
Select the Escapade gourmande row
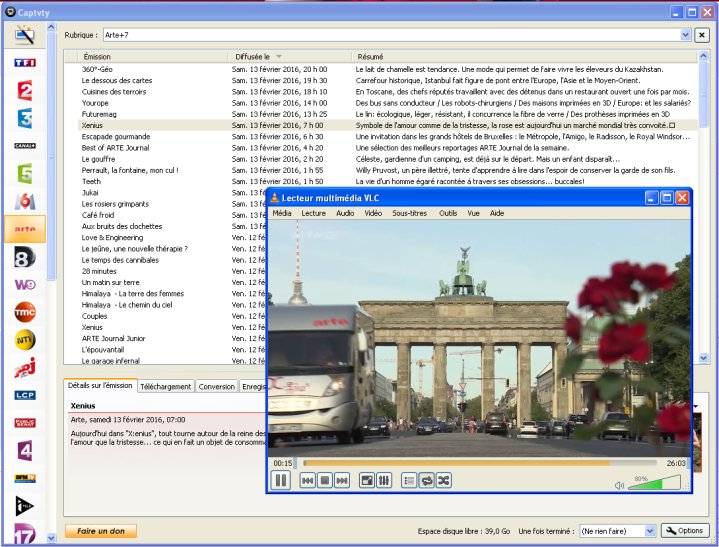pyautogui.click(x=388, y=137)
